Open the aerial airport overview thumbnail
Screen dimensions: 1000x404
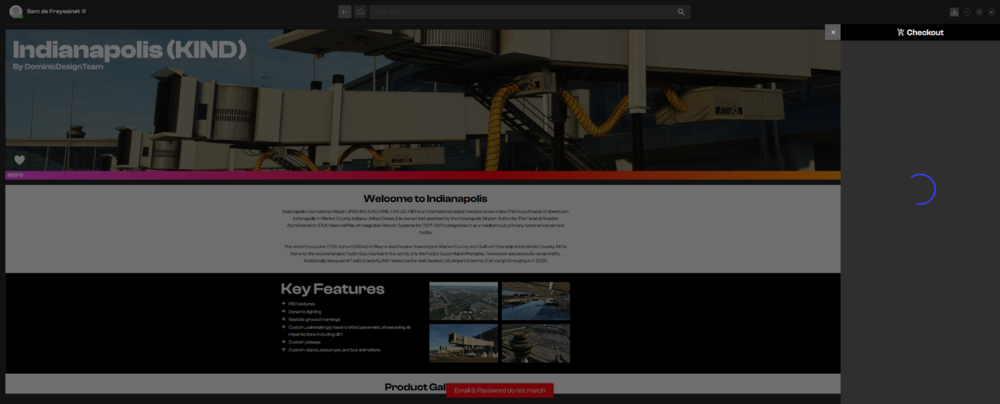(x=463, y=300)
